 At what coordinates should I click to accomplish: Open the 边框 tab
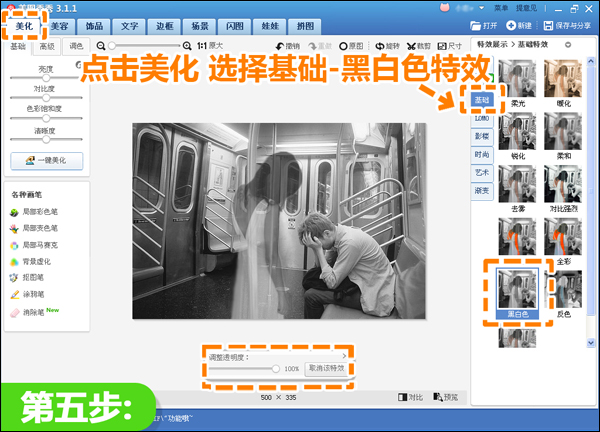165,26
